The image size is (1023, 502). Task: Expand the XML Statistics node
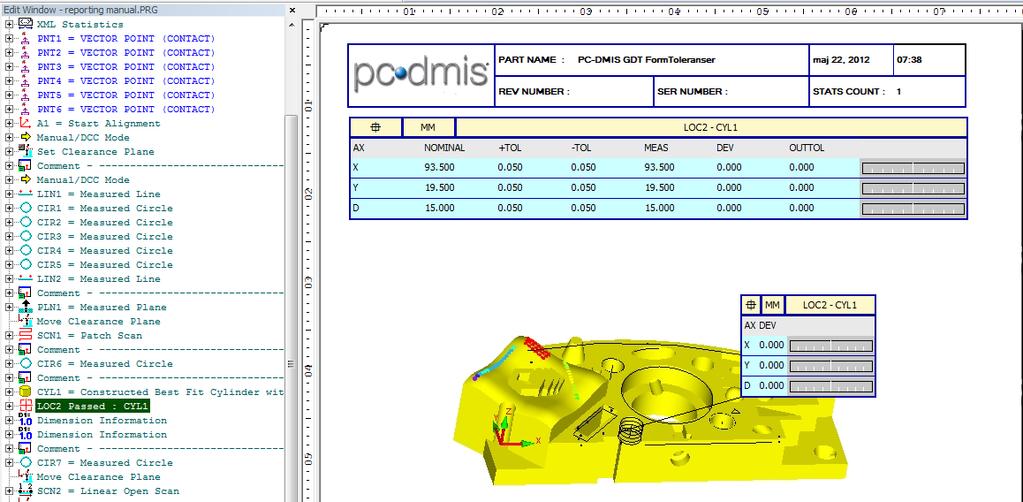click(x=9, y=24)
